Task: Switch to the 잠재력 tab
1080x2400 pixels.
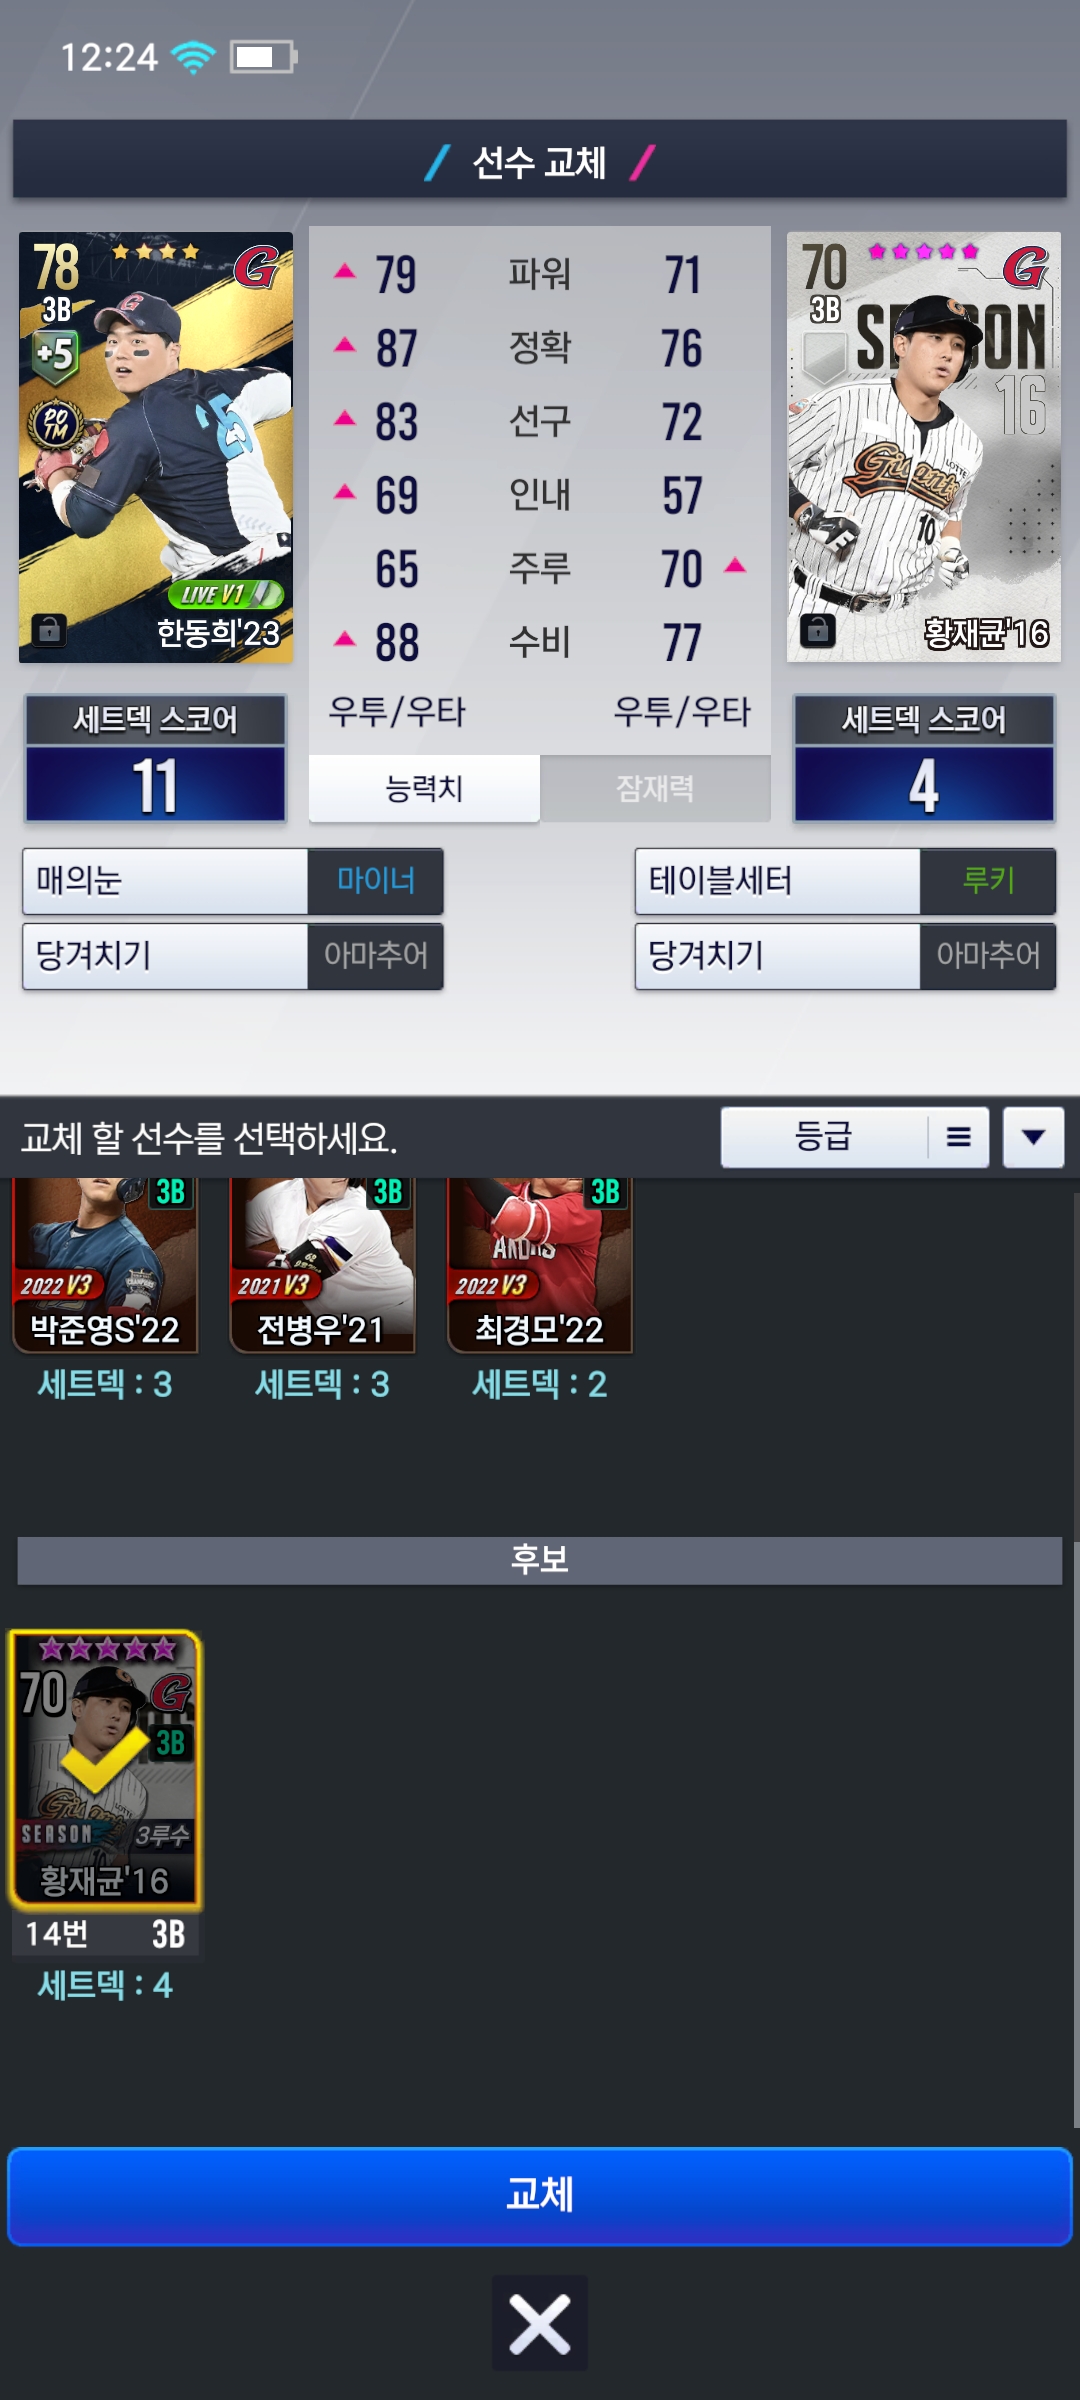Action: 655,789
